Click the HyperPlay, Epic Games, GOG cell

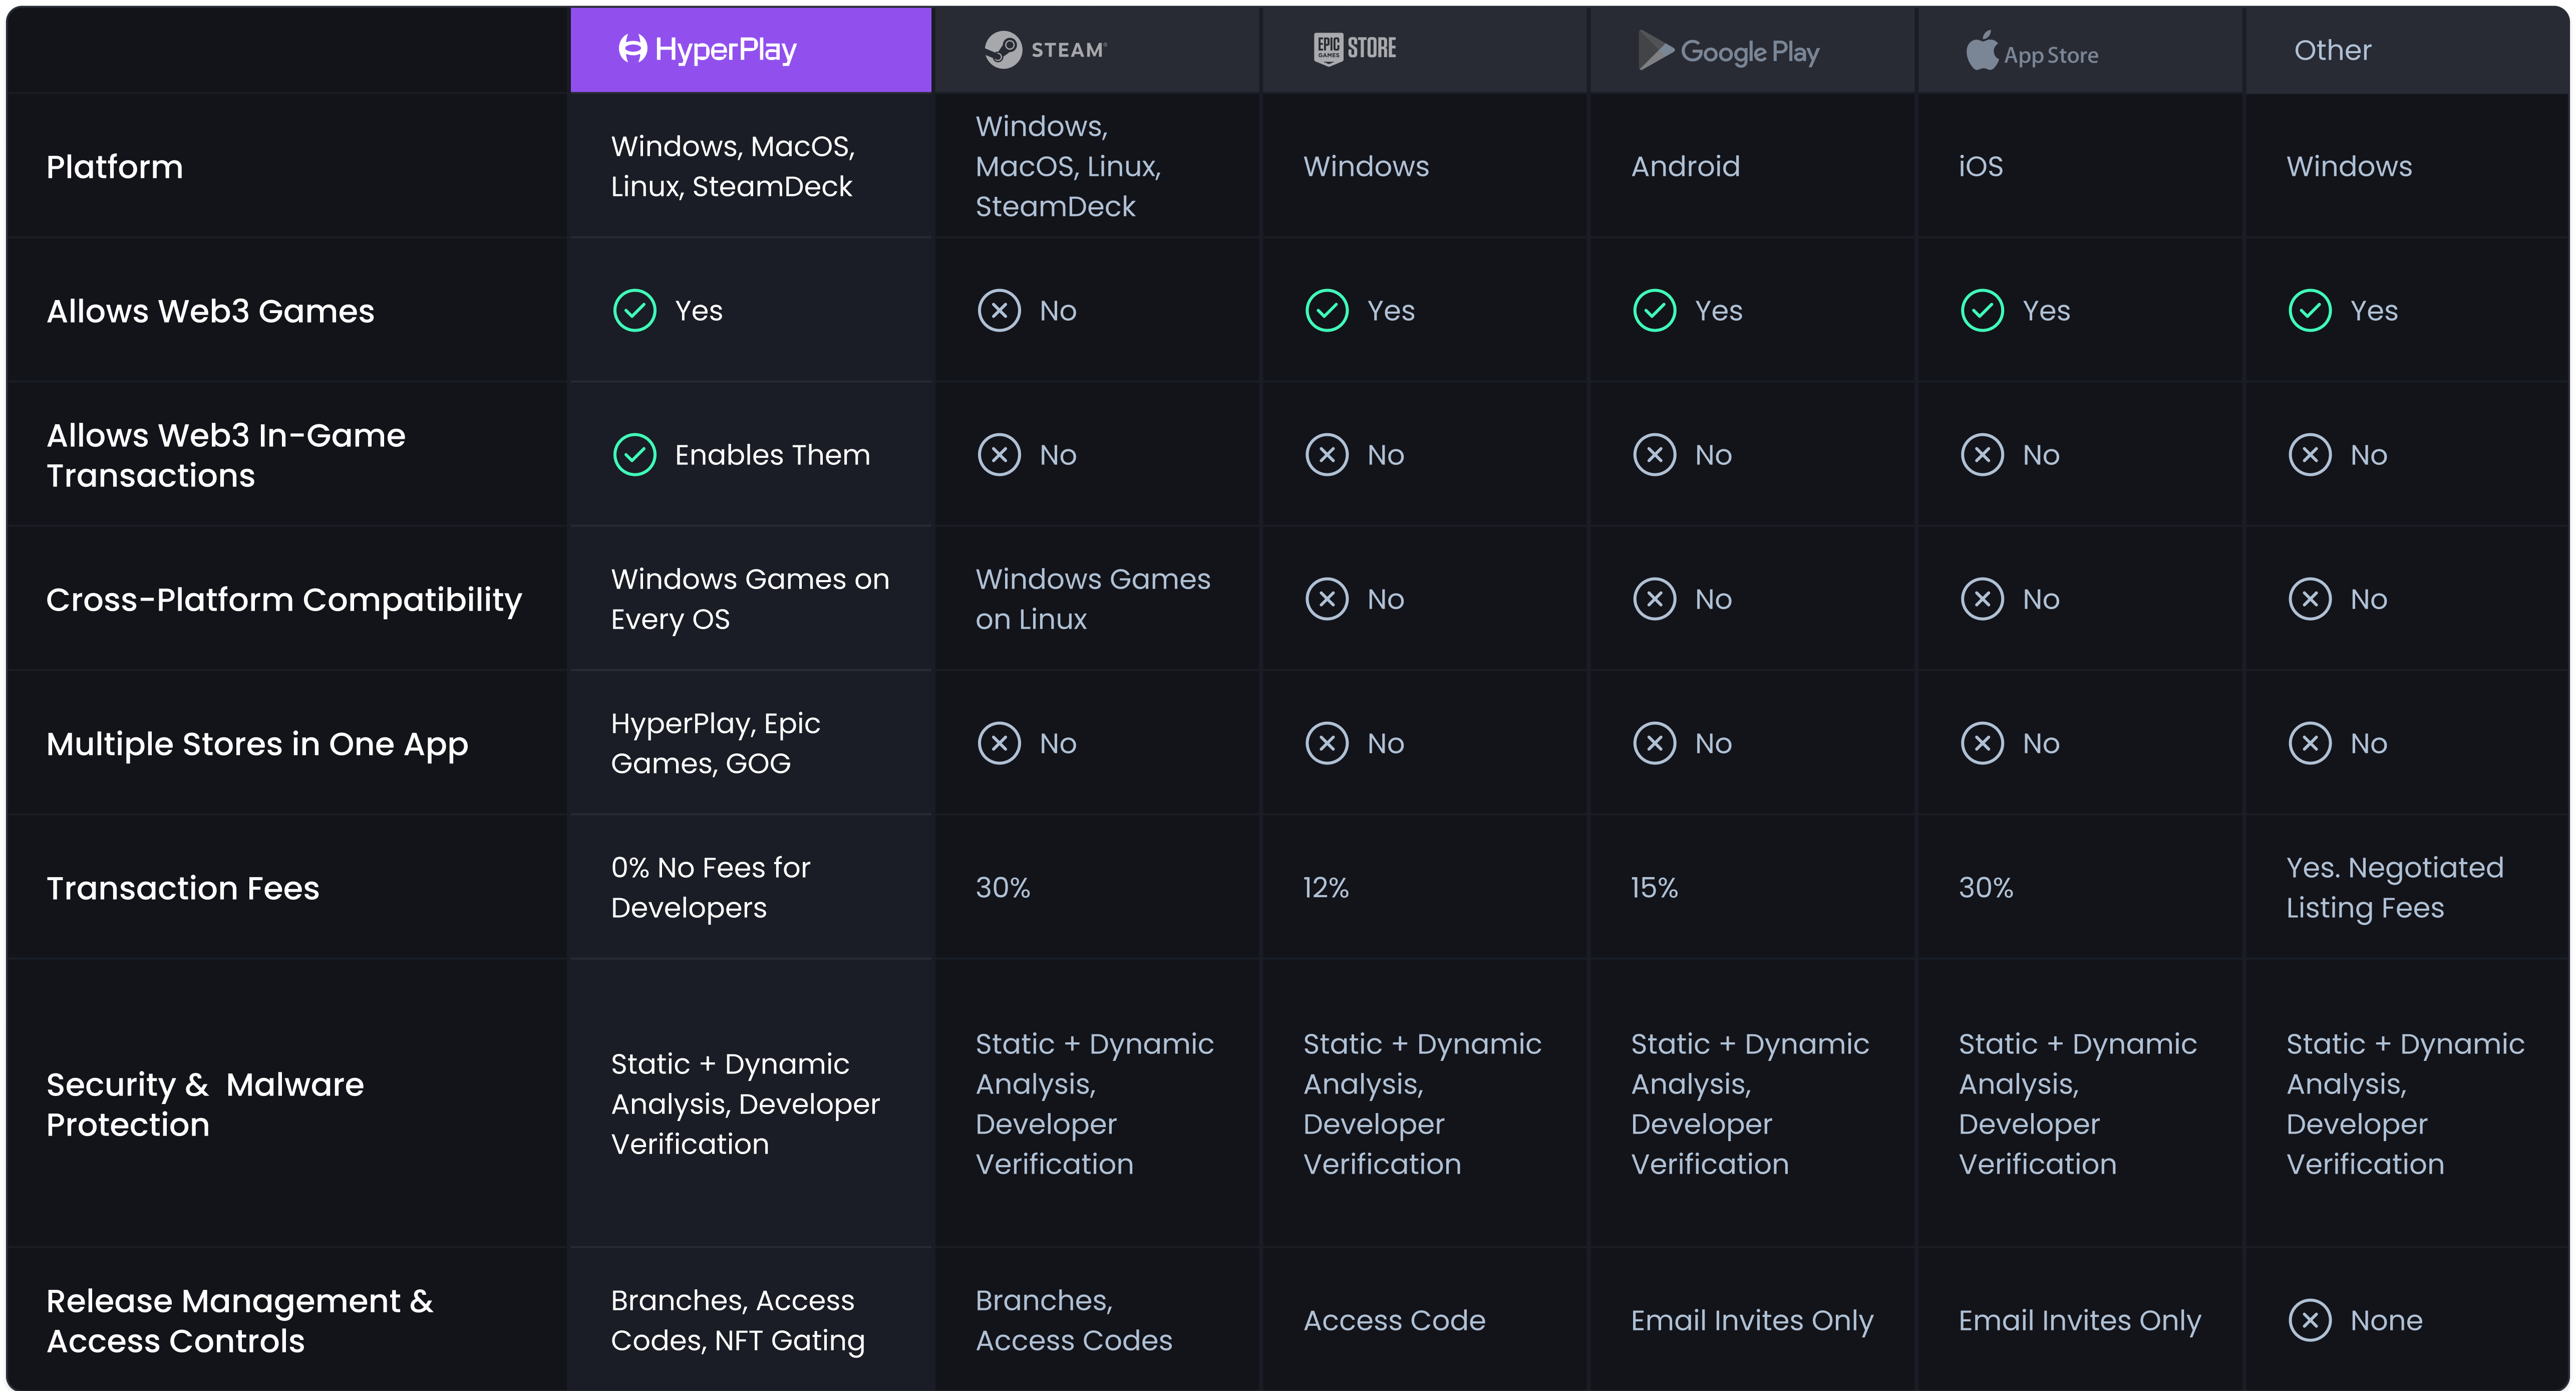click(x=715, y=743)
